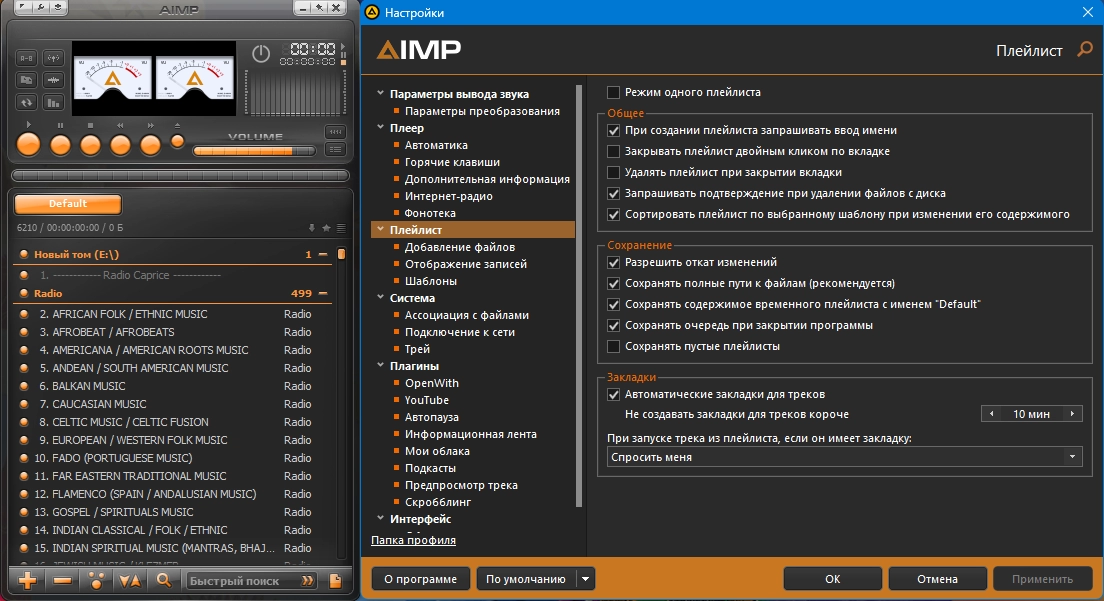Image resolution: width=1104 pixels, height=601 pixels.
Task: Click the button above the playlist toggle icon
Action: pyautogui.click(x=335, y=132)
